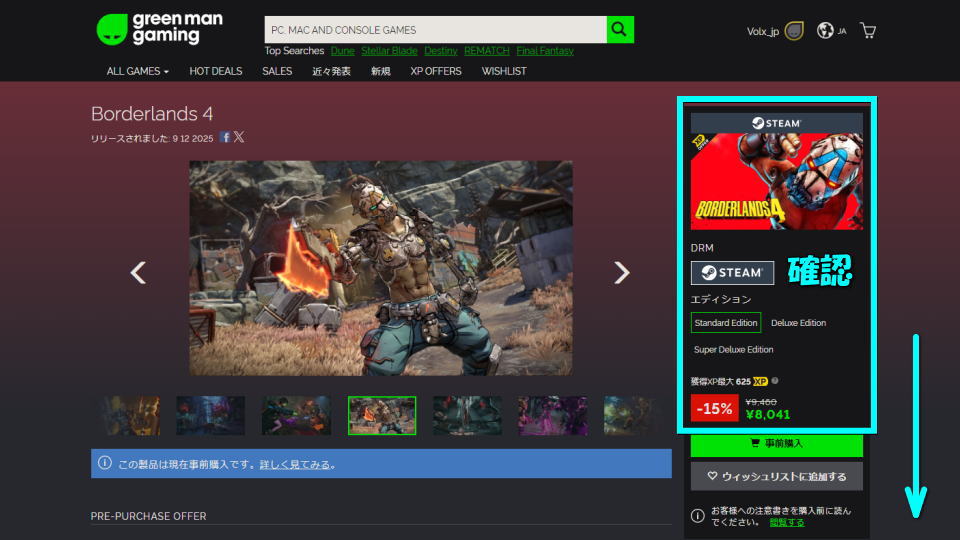Click the REMATCH top search link
Screen dimensions: 960x540
coord(487,51)
